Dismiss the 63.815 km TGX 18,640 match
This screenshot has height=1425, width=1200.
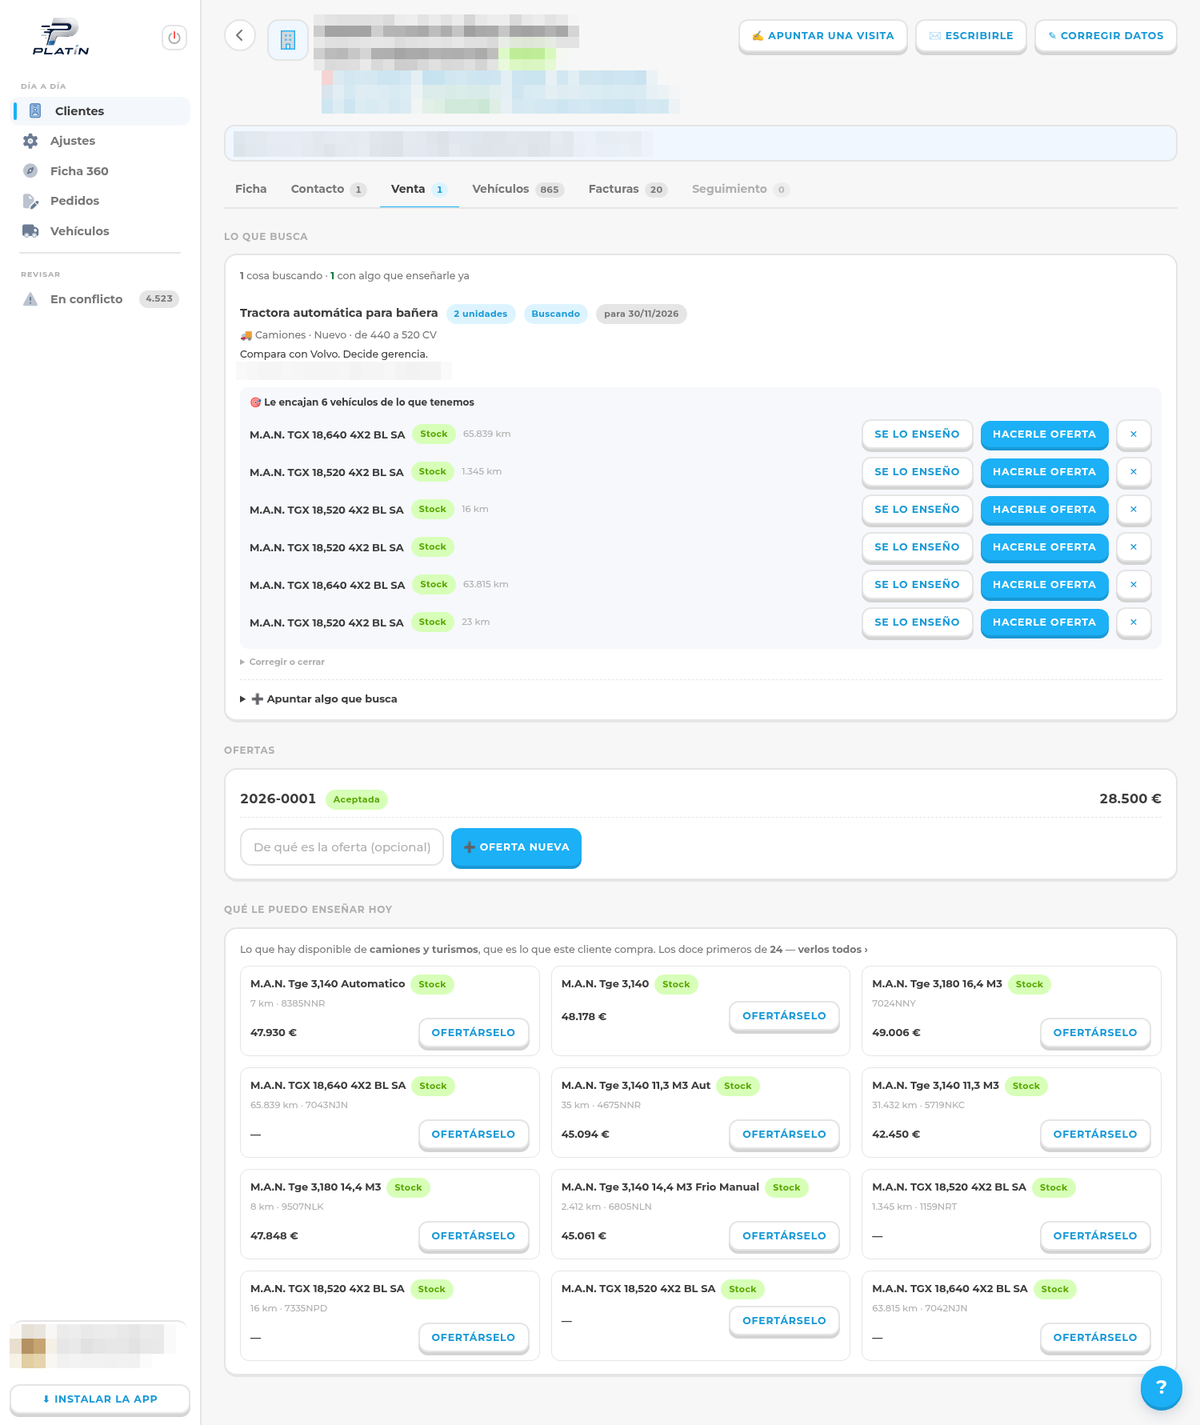click(1133, 584)
